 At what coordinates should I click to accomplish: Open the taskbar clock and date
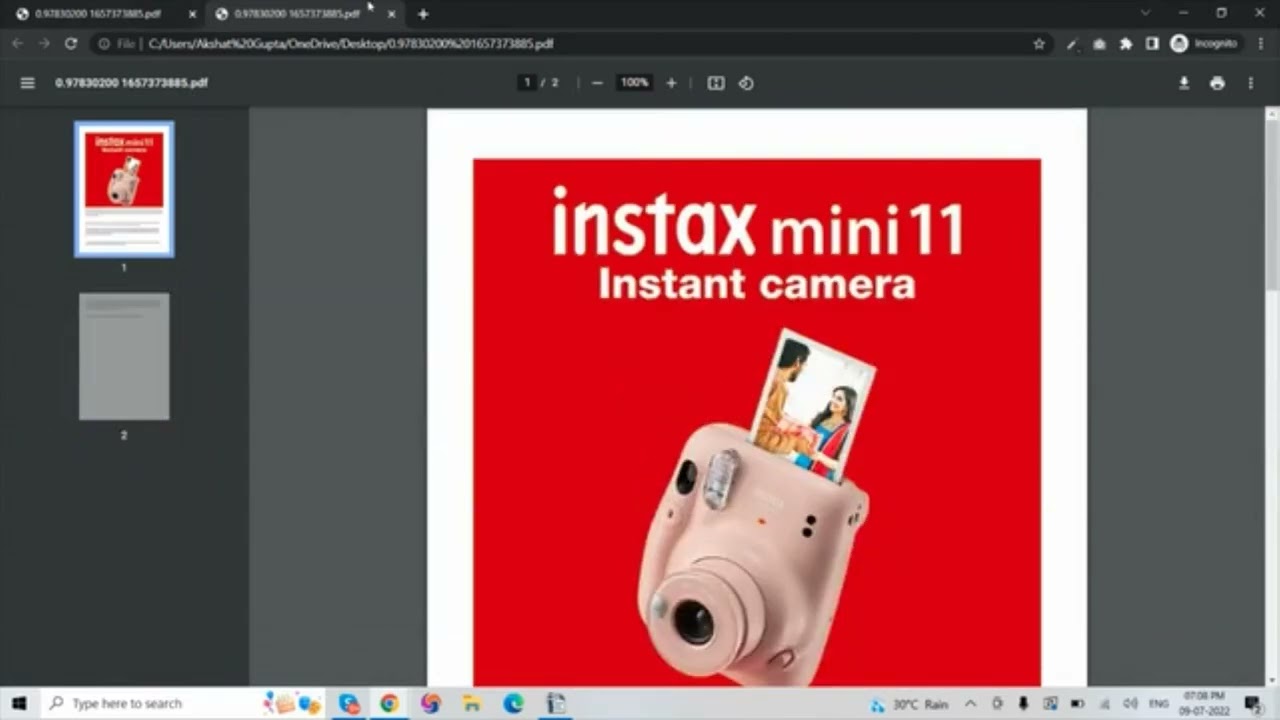coord(1203,703)
